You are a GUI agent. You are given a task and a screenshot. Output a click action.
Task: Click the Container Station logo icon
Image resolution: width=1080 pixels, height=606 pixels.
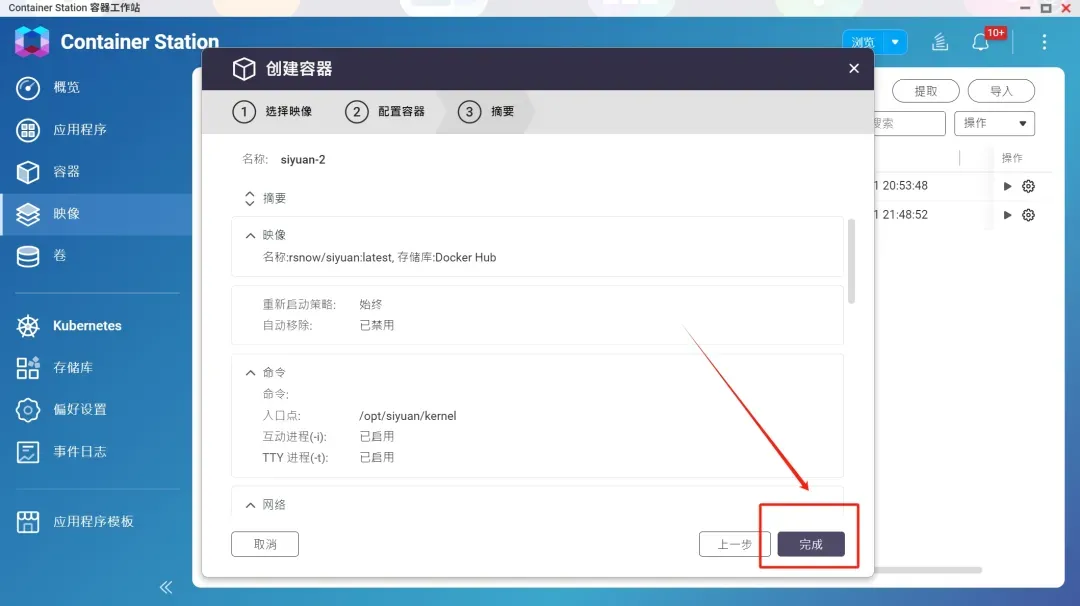coord(32,42)
